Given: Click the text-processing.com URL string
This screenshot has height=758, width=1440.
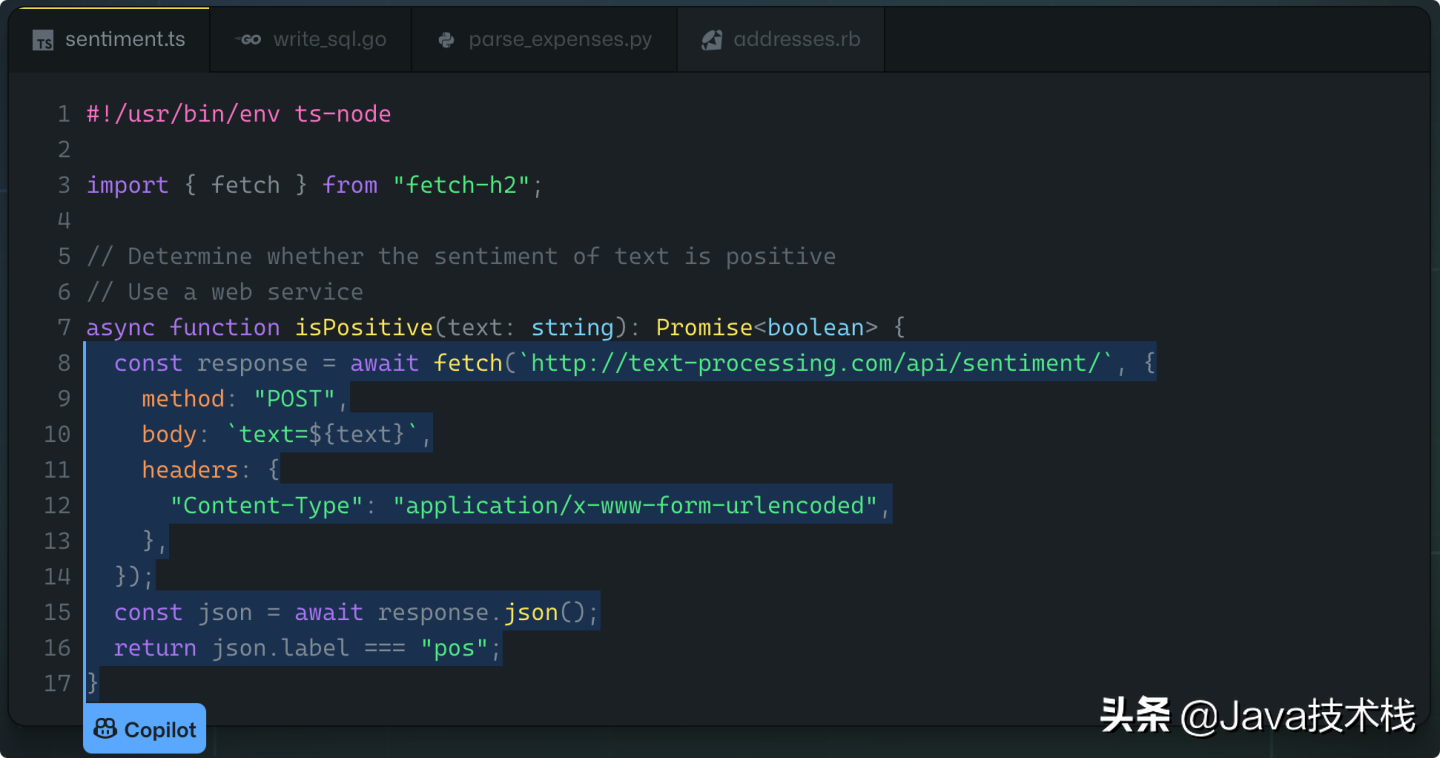Looking at the screenshot, I should [x=815, y=363].
